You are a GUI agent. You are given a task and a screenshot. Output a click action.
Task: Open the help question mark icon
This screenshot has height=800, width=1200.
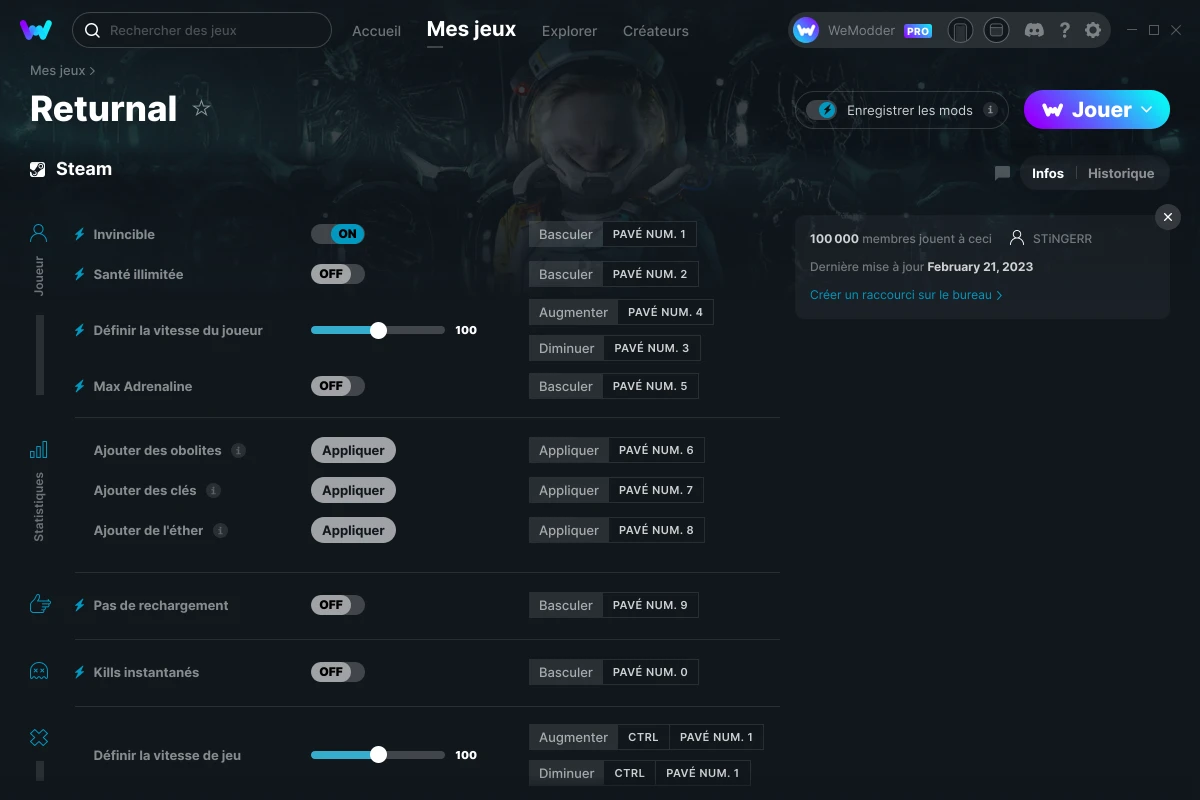pos(1064,30)
